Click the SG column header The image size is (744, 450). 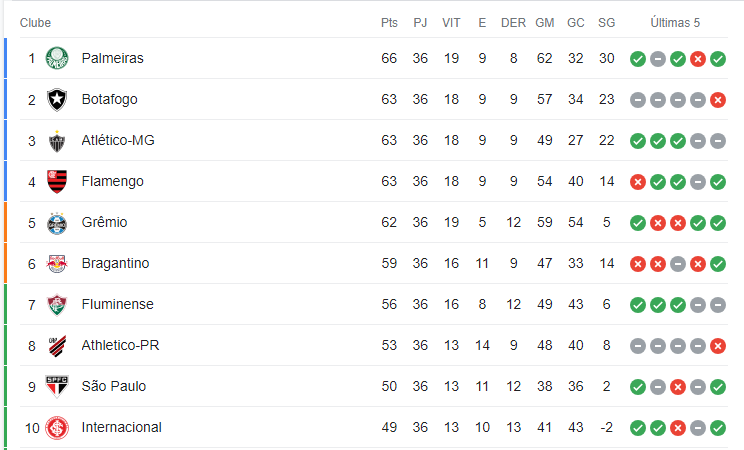606,23
